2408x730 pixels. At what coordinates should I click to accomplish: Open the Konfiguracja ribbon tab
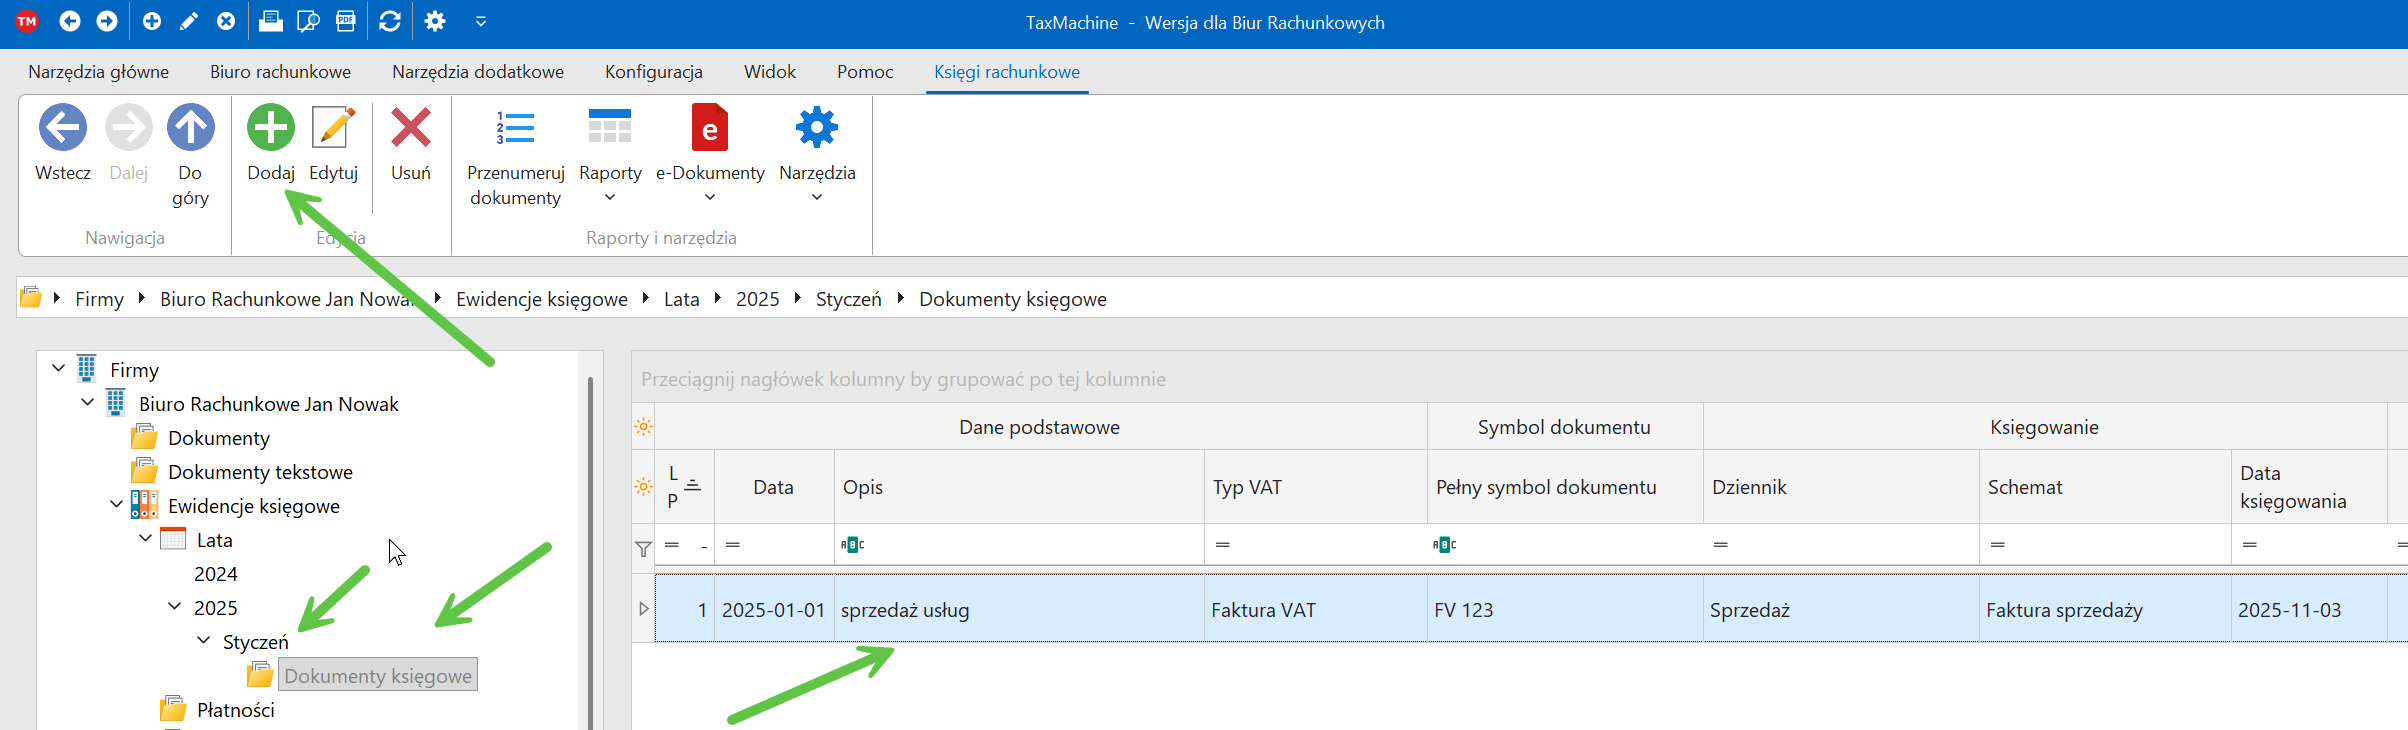click(653, 72)
